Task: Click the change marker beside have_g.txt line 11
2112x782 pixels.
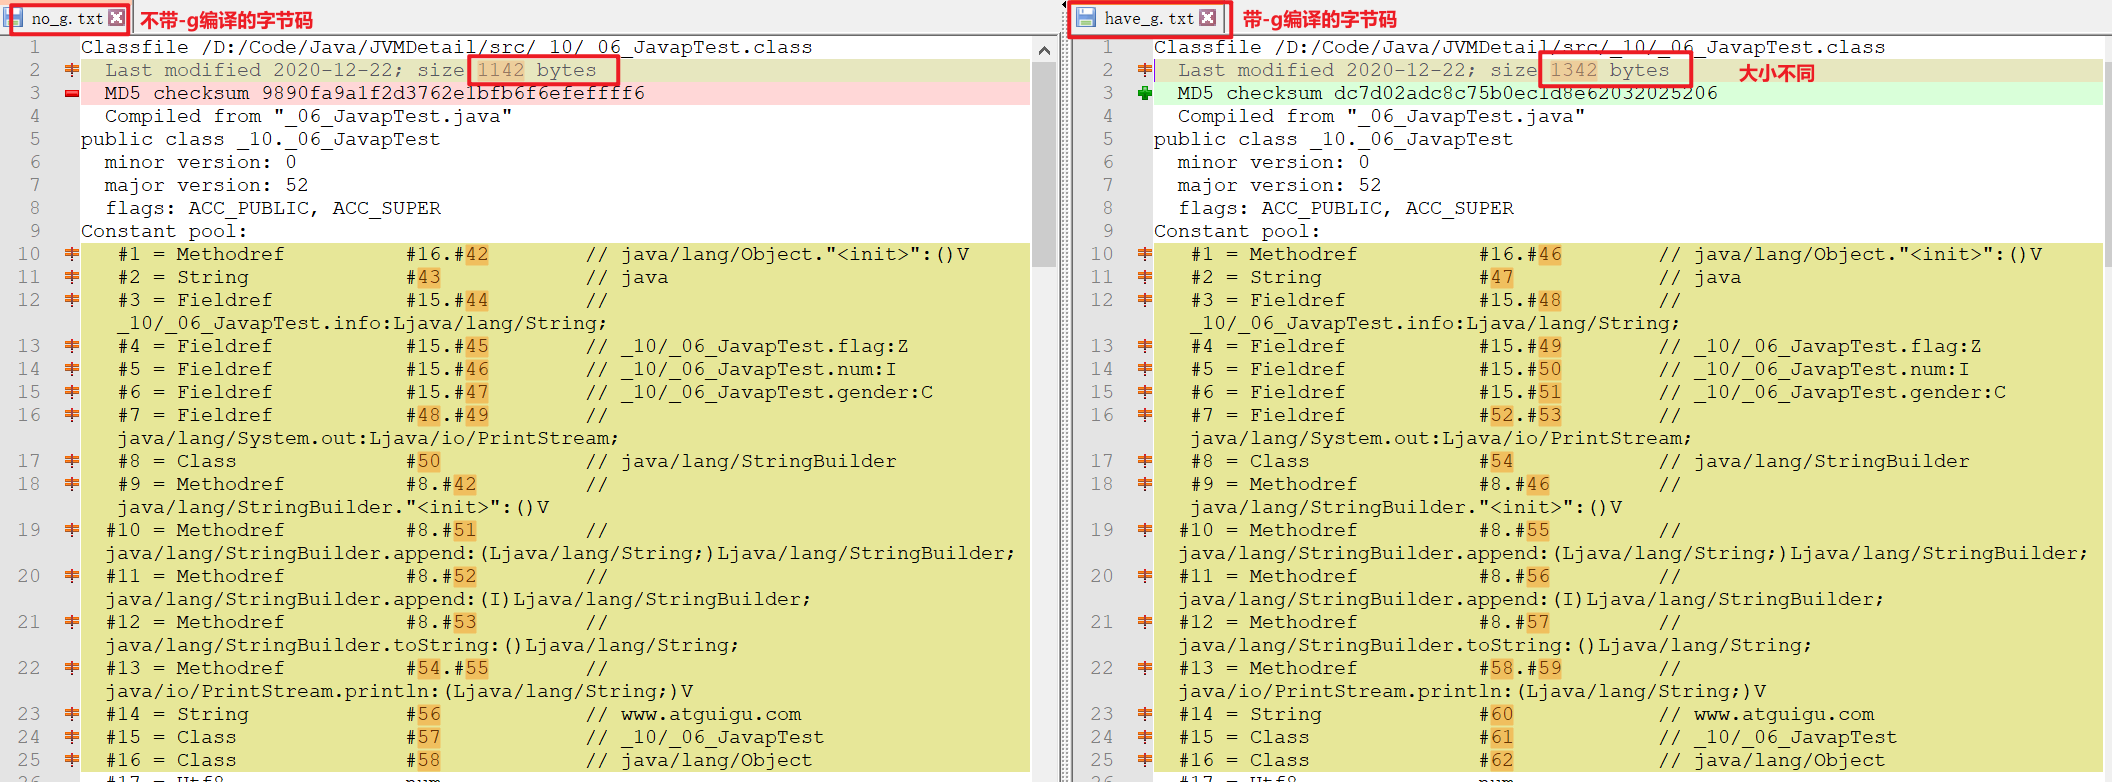Action: [x=1145, y=277]
